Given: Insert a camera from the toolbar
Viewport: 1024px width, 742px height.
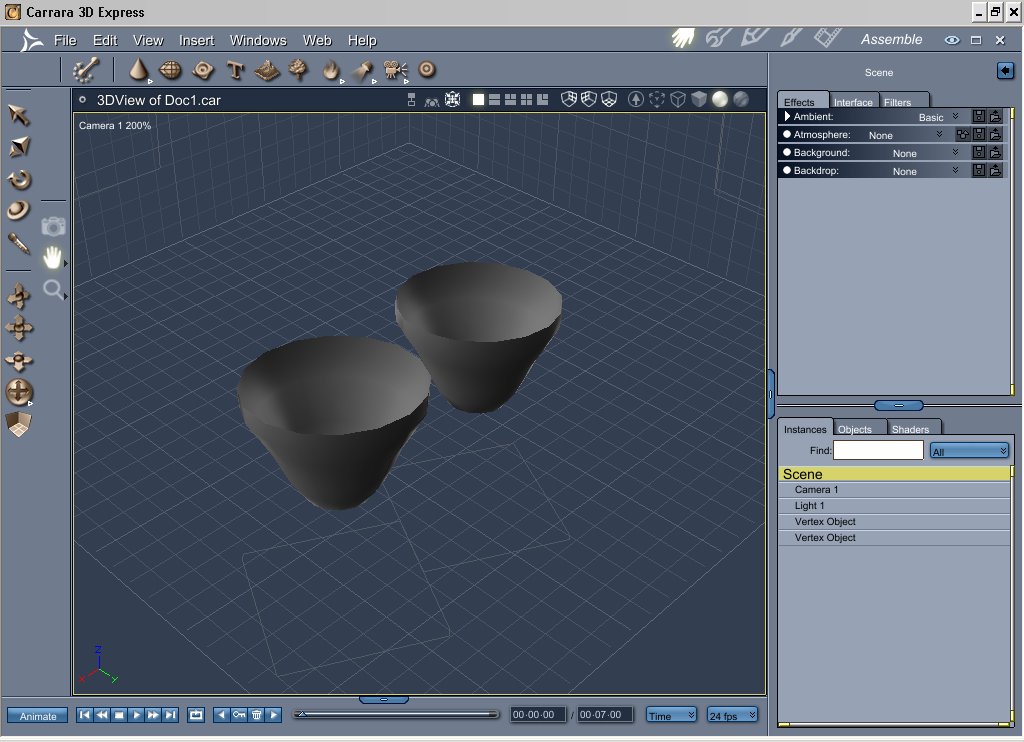Looking at the screenshot, I should [x=395, y=70].
